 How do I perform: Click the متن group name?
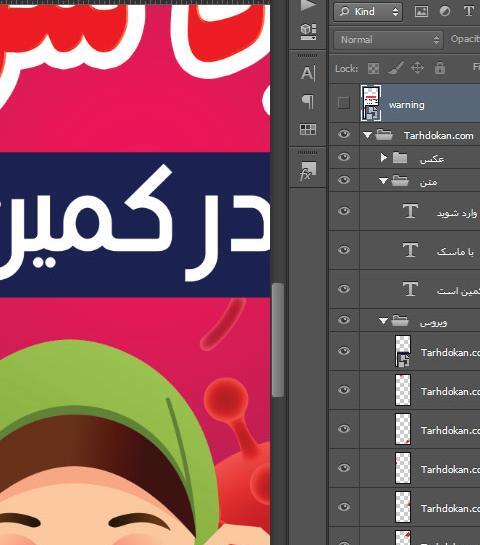click(x=428, y=182)
